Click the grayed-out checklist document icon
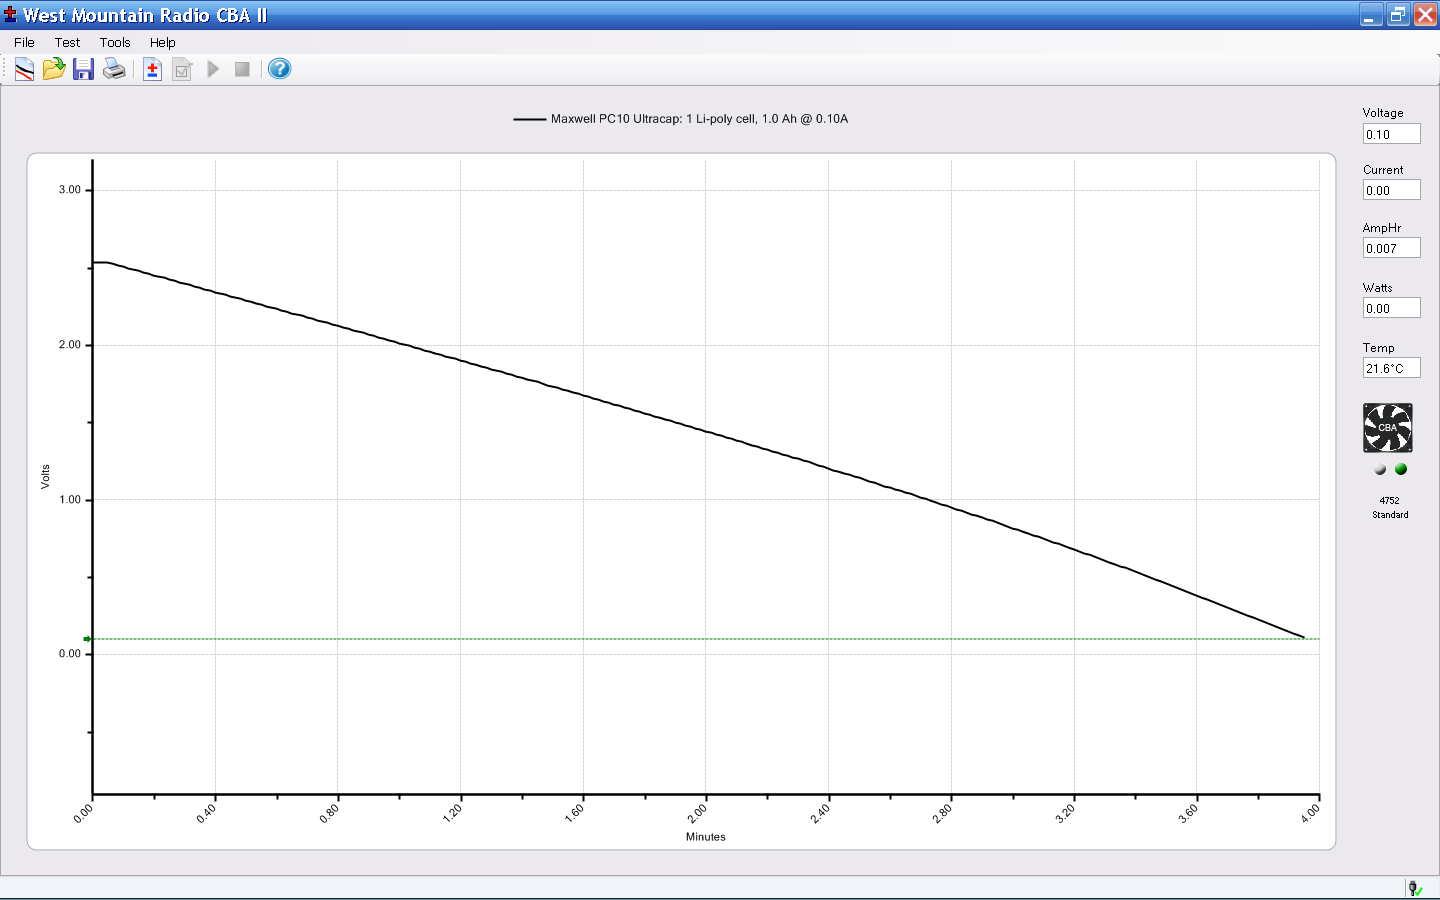The image size is (1440, 900). pos(182,69)
